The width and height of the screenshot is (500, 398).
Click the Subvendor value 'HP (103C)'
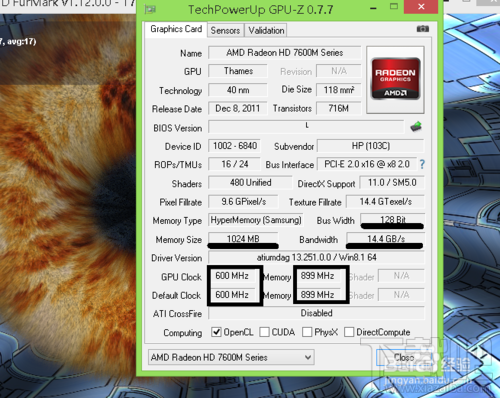pos(371,146)
